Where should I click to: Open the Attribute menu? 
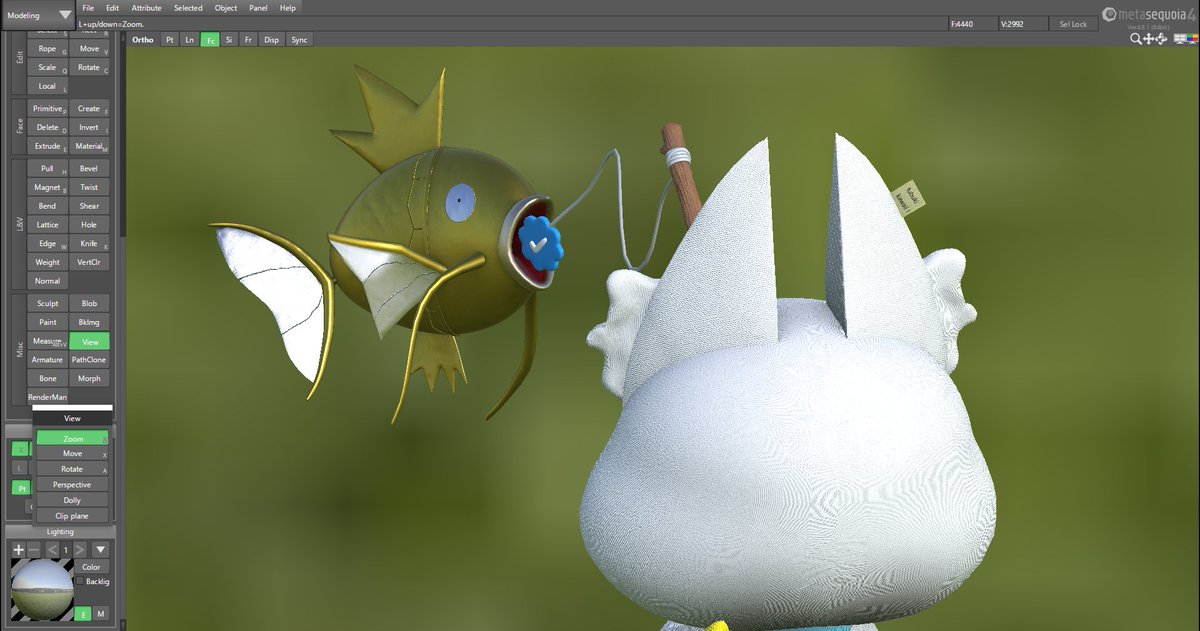coord(146,8)
